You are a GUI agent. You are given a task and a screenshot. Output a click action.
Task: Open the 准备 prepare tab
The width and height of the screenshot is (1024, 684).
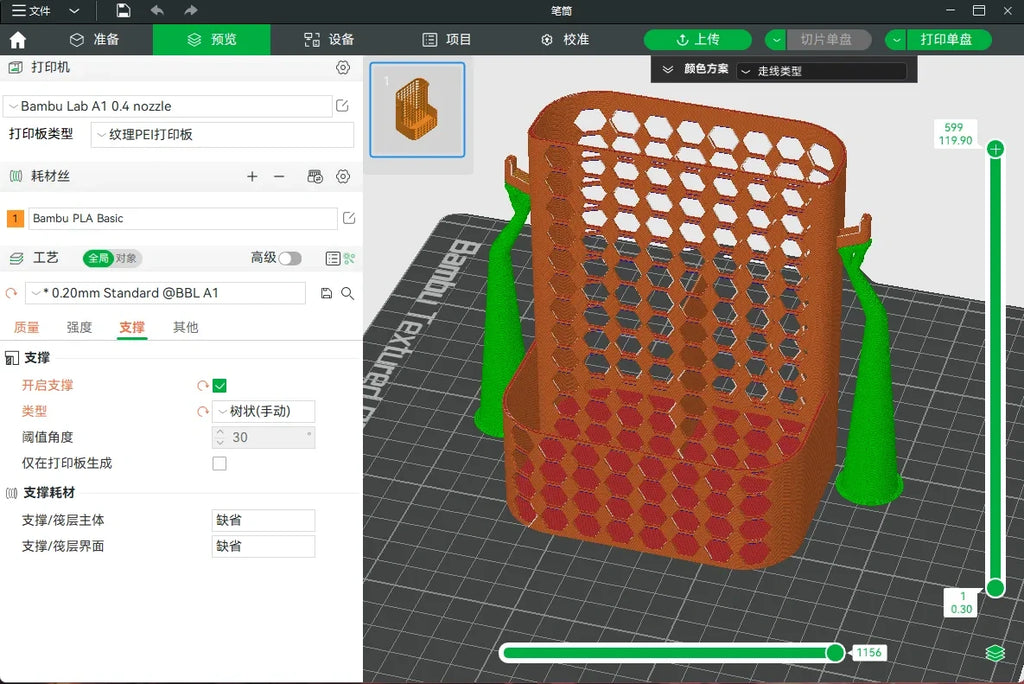95,40
